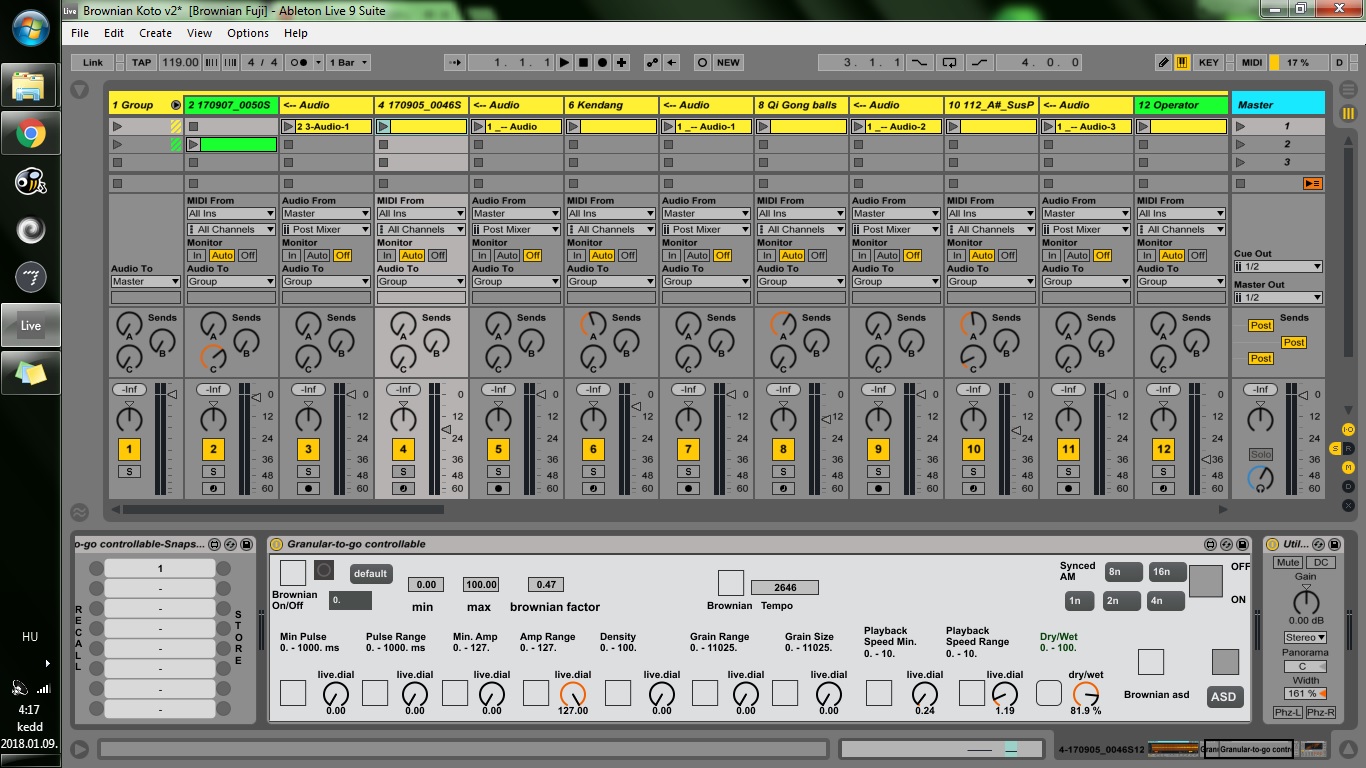The height and width of the screenshot is (768, 1366).
Task: Open the File menu
Action: 80,33
